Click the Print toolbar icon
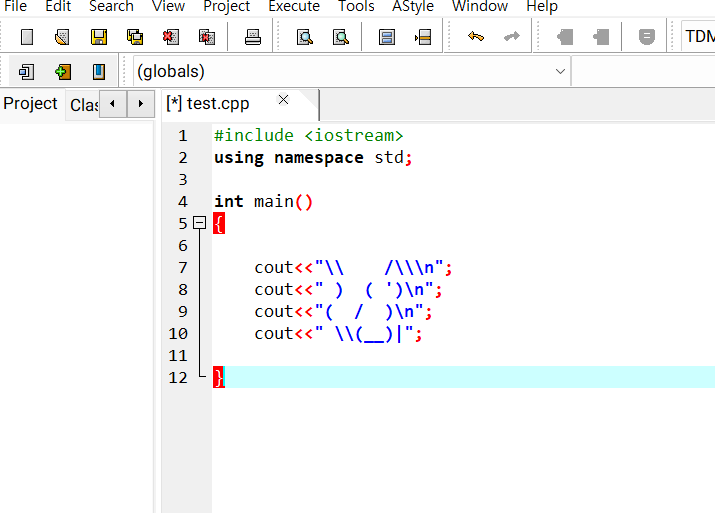The height and width of the screenshot is (513, 715). [253, 36]
